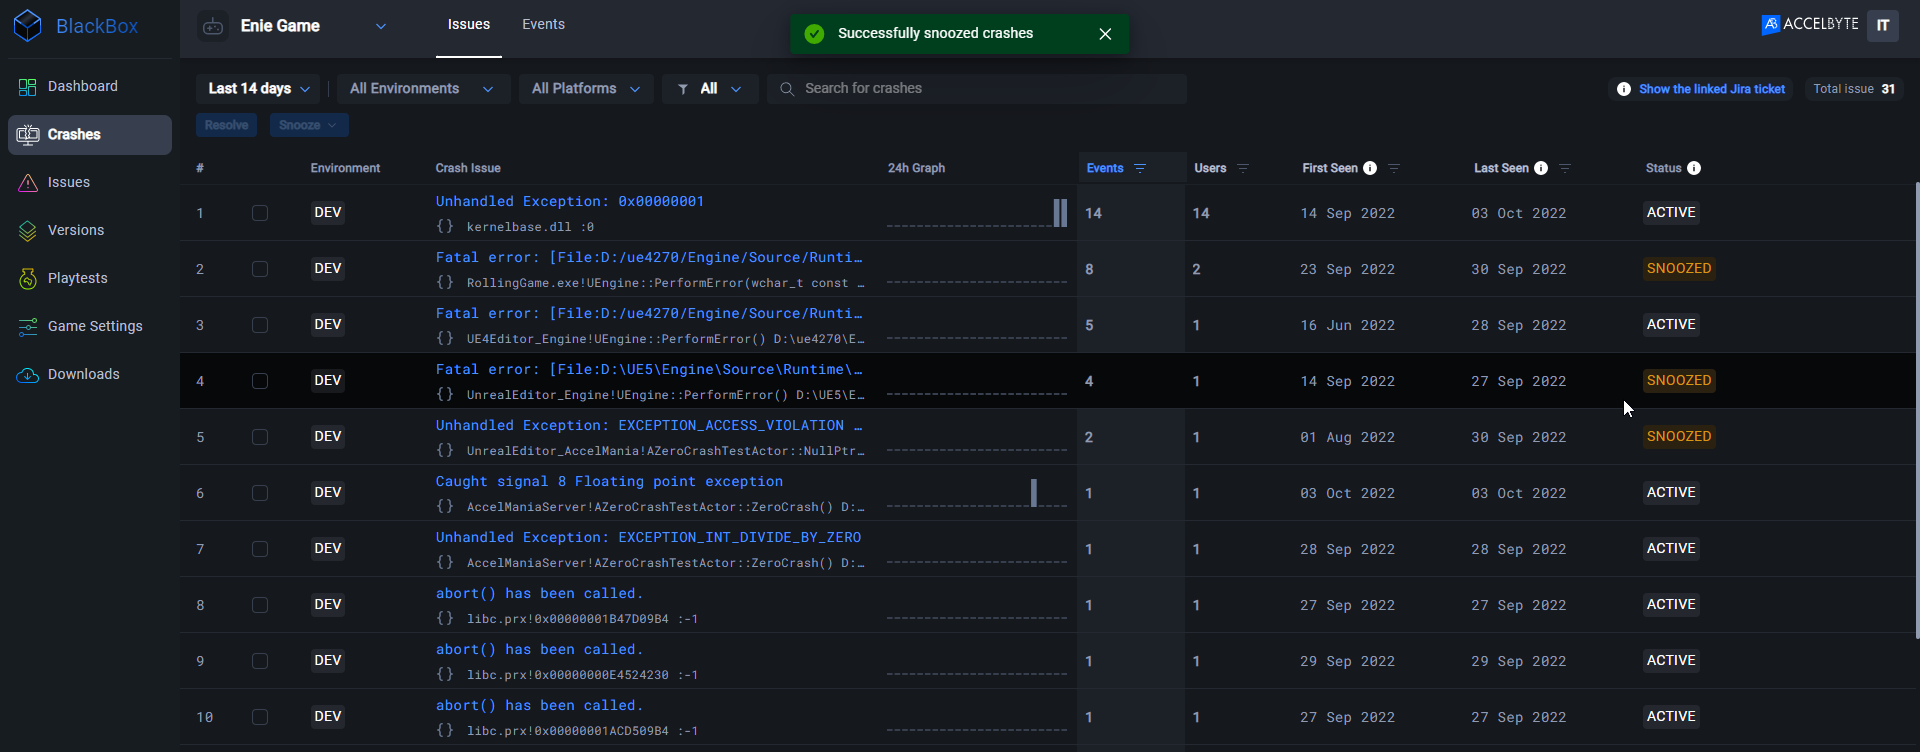Check the box for crash row 8

point(260,605)
